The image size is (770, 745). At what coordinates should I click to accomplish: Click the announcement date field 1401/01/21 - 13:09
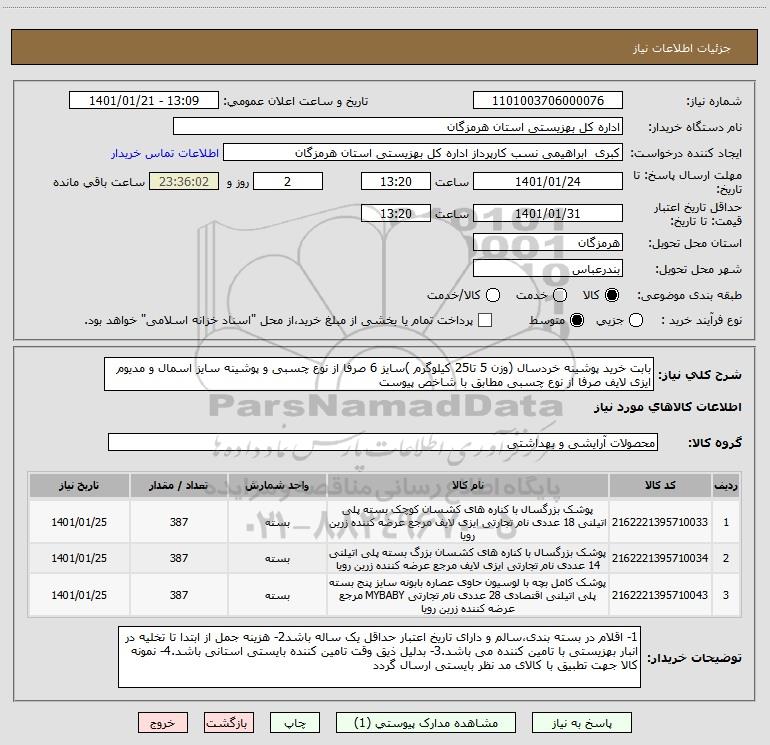point(144,101)
